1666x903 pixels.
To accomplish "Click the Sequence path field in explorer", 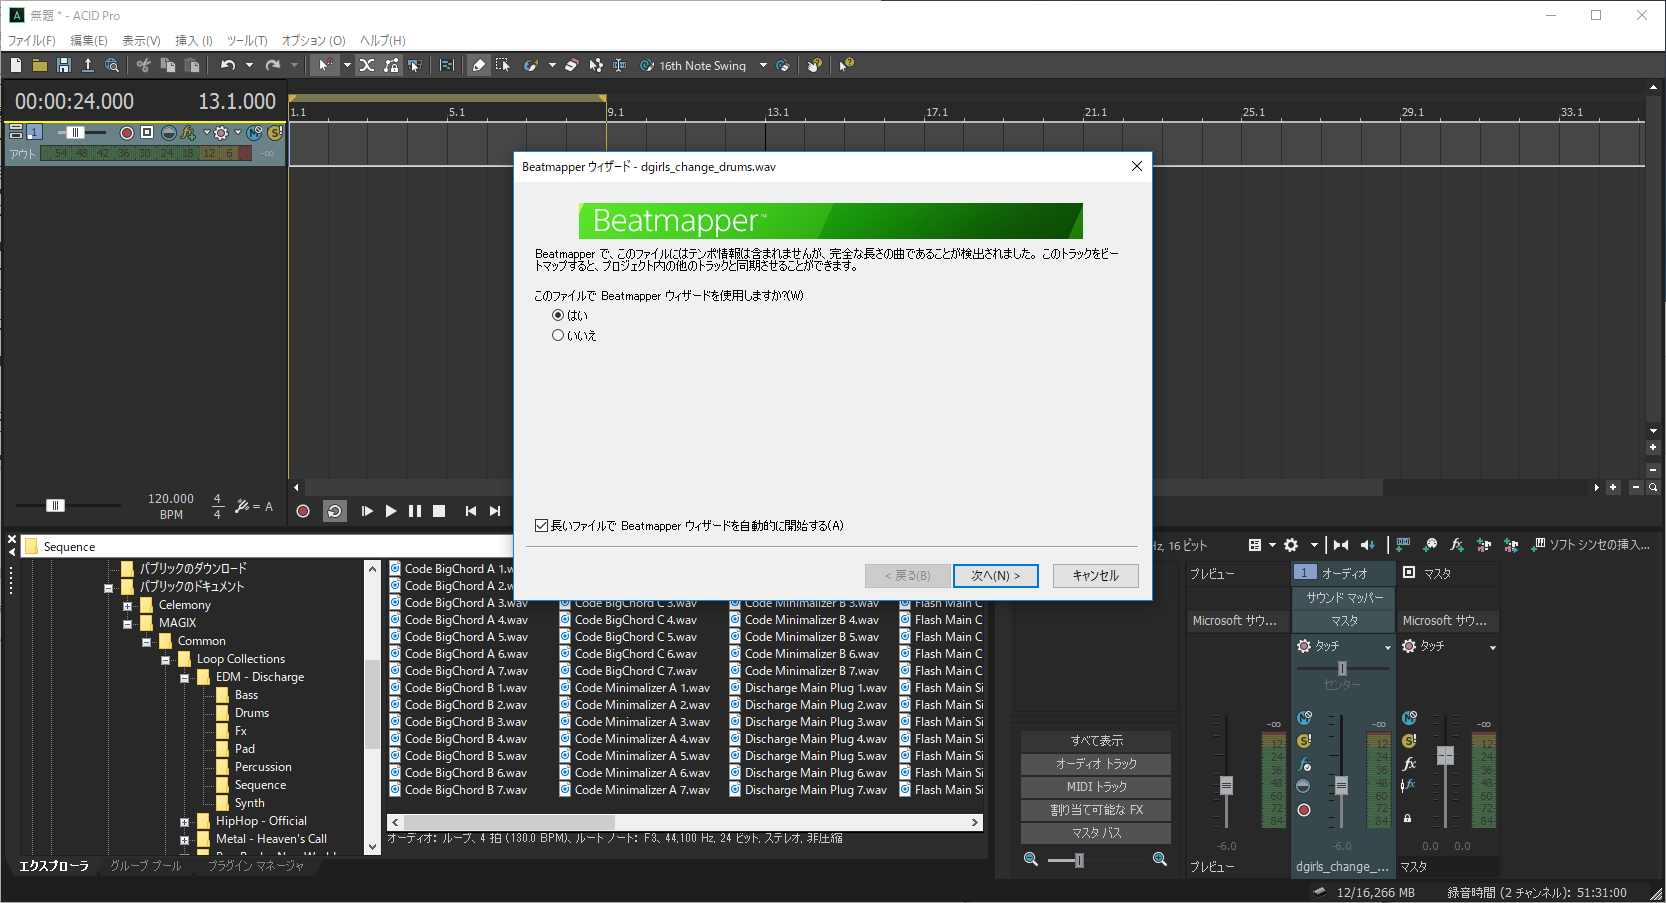I will point(265,547).
